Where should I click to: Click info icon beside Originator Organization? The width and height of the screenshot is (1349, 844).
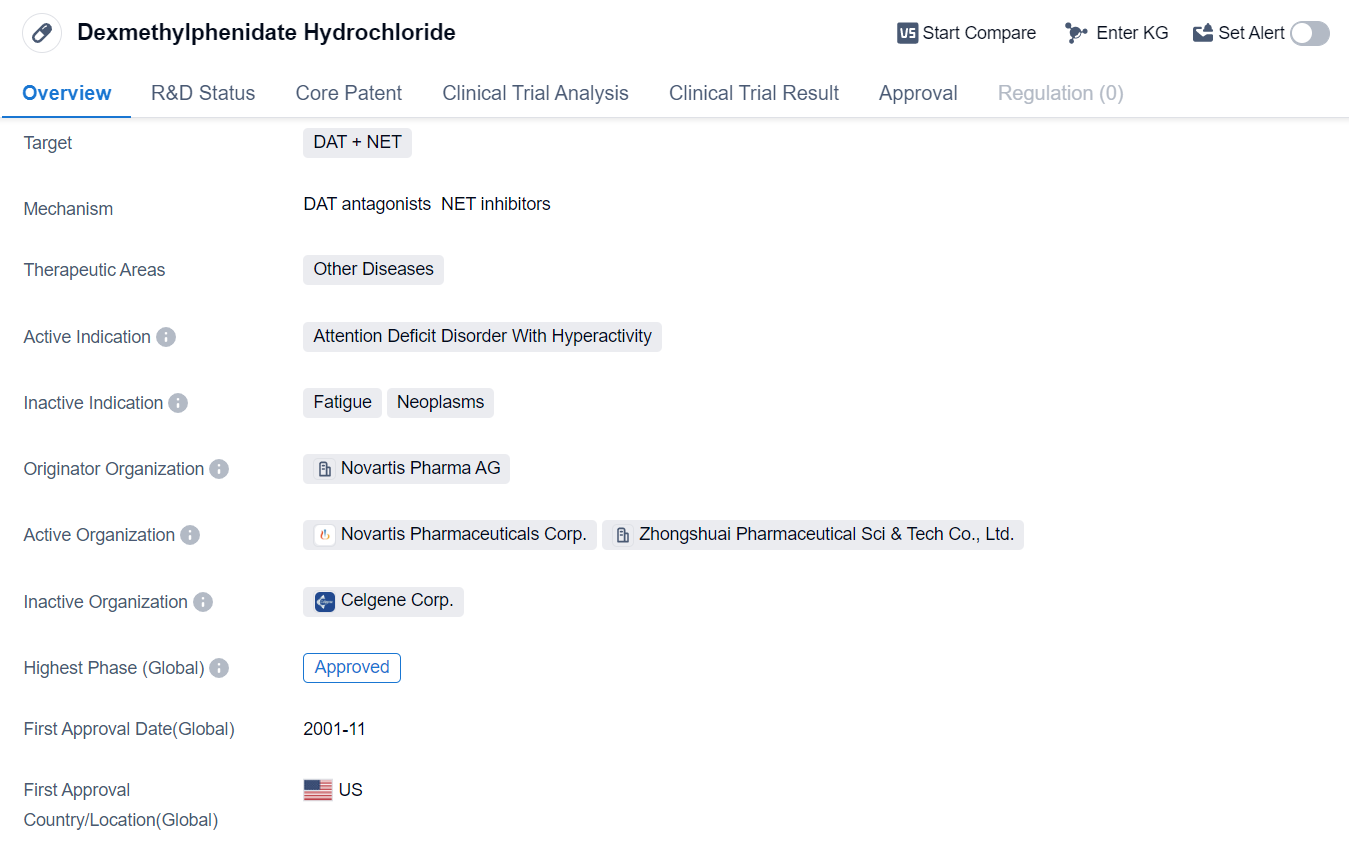coord(219,469)
